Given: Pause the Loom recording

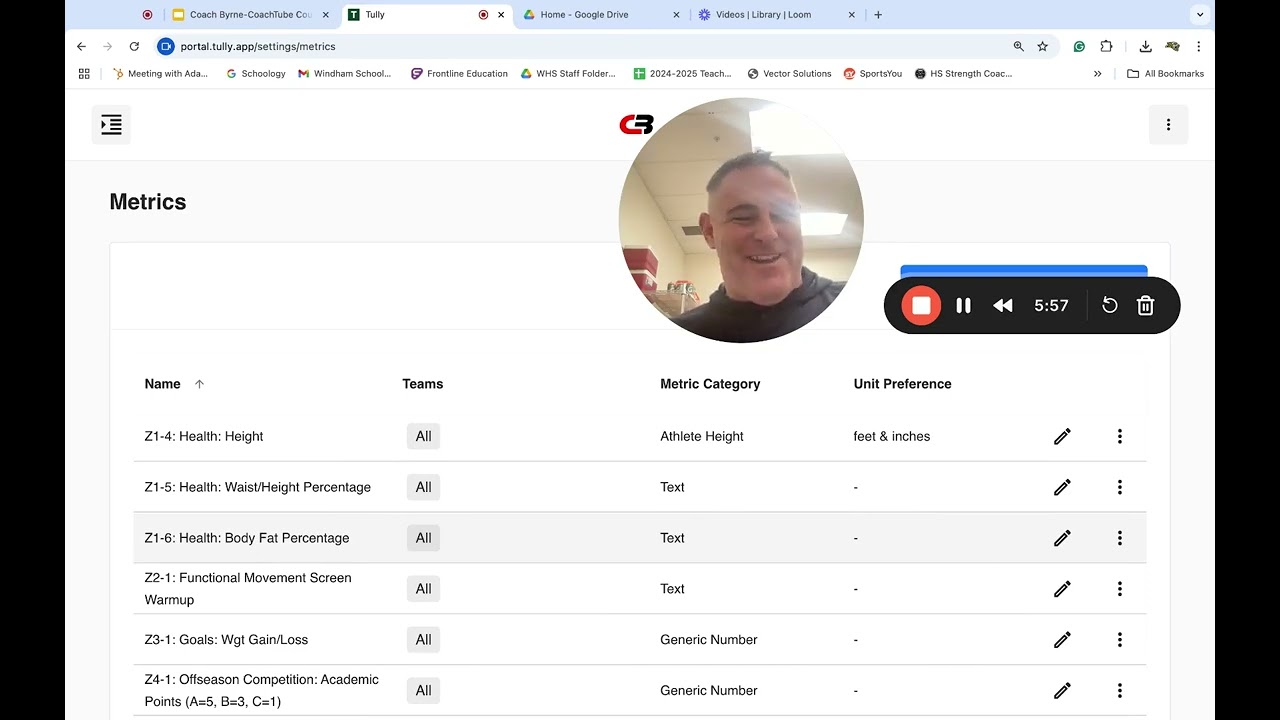Looking at the screenshot, I should tap(963, 306).
